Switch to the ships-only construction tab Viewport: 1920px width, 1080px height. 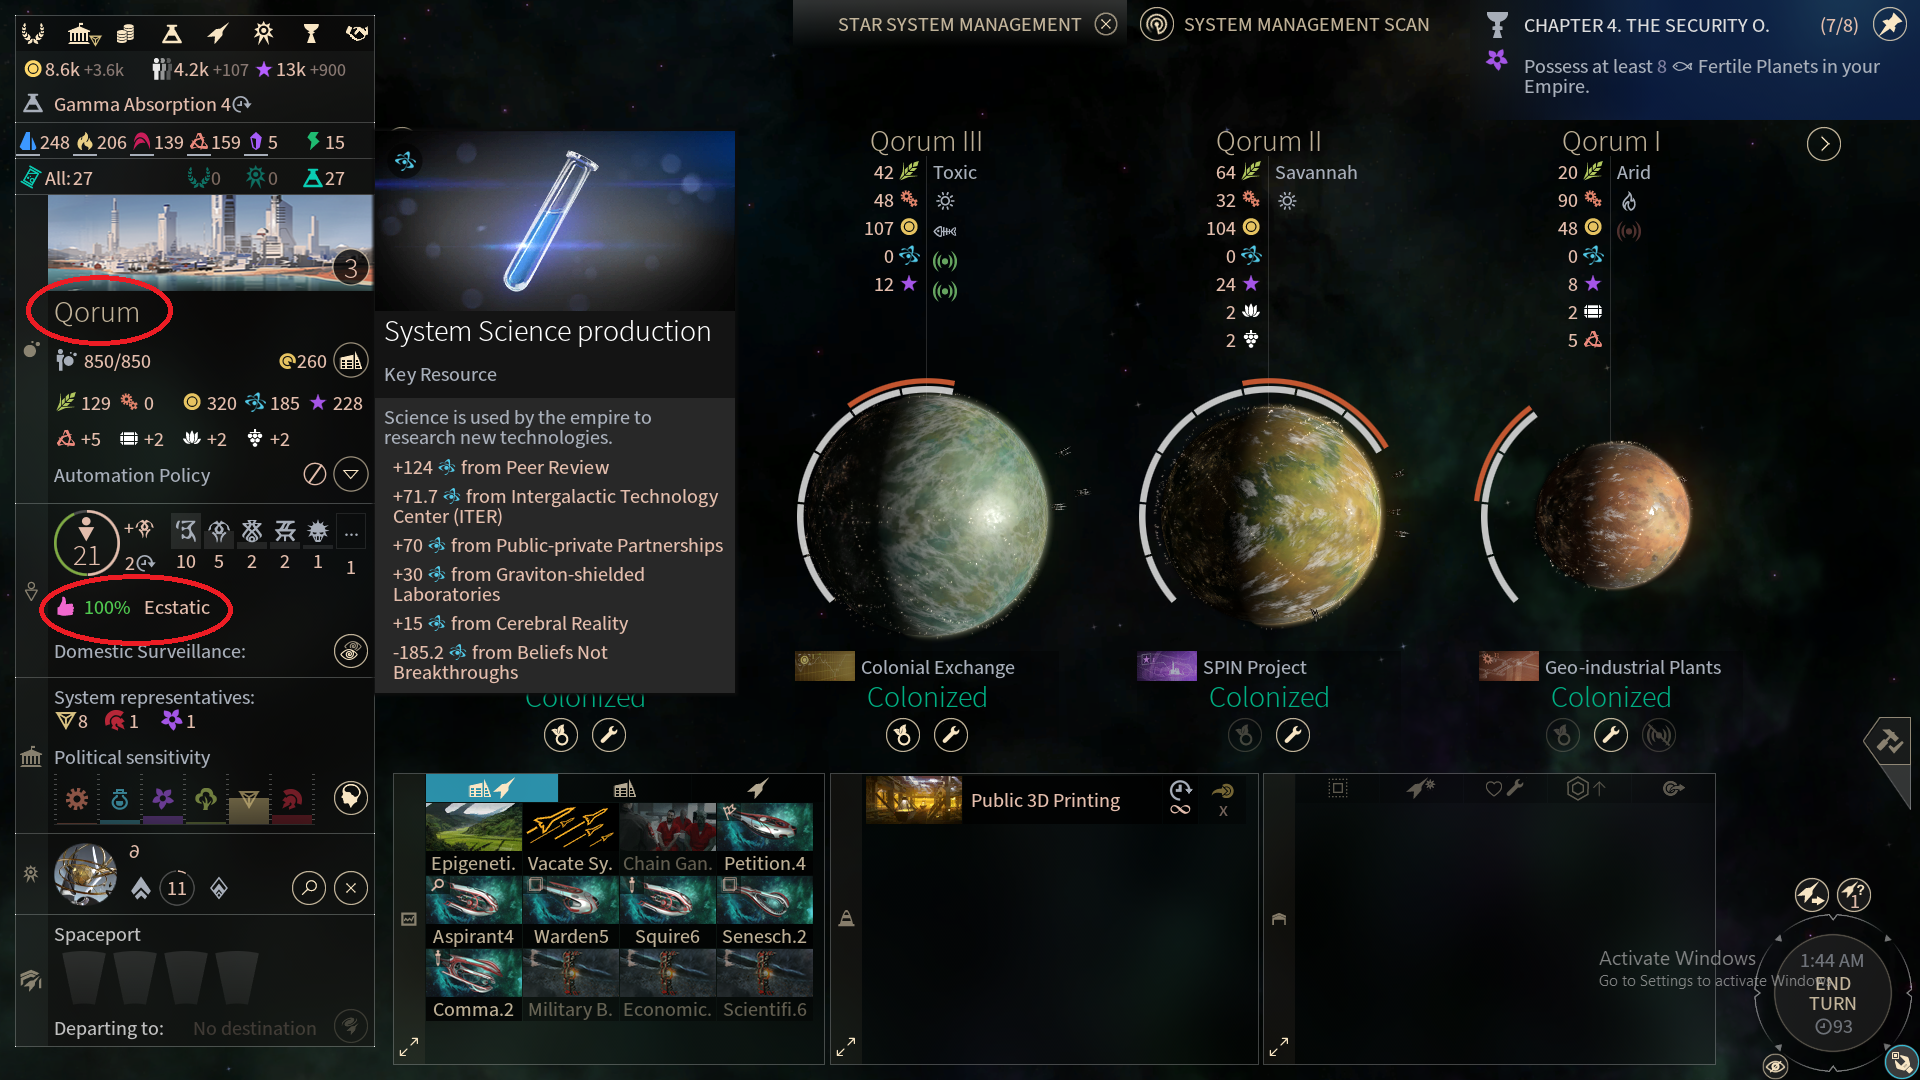coord(758,789)
